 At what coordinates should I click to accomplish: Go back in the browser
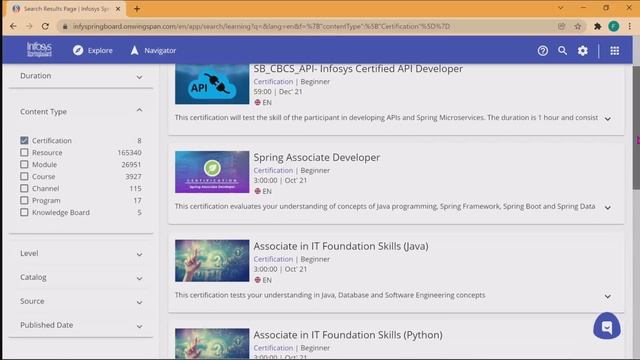tap(13, 26)
